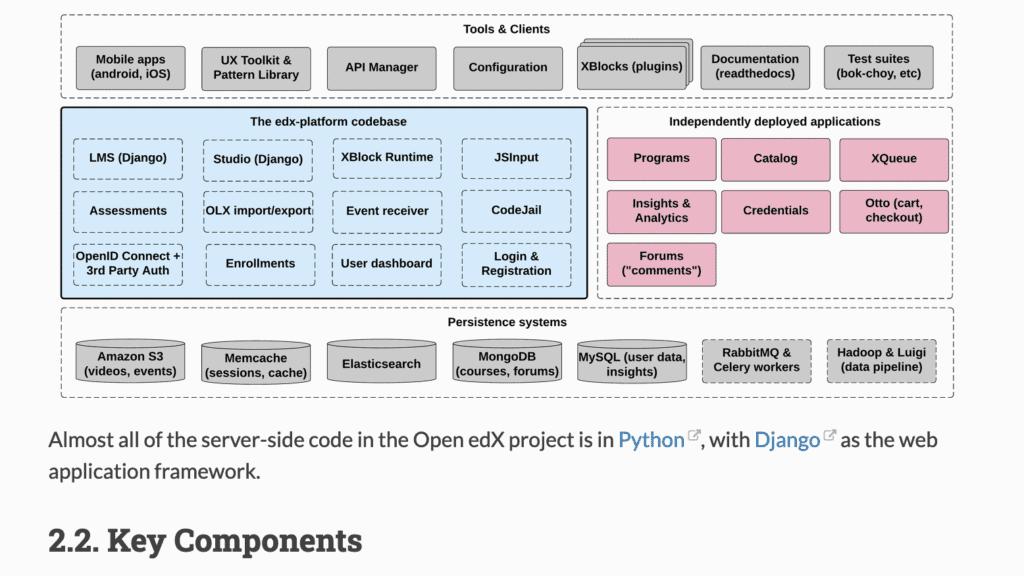Click 'The edx-platform codebase' title
This screenshot has width=1024, height=576.
(328, 122)
